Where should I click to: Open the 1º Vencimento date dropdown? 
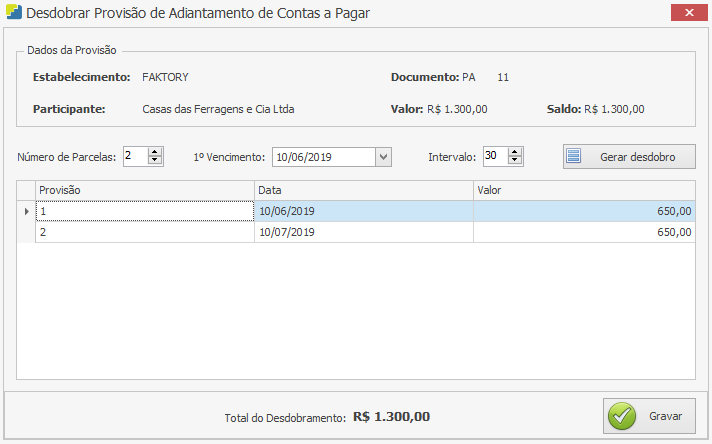tap(383, 157)
